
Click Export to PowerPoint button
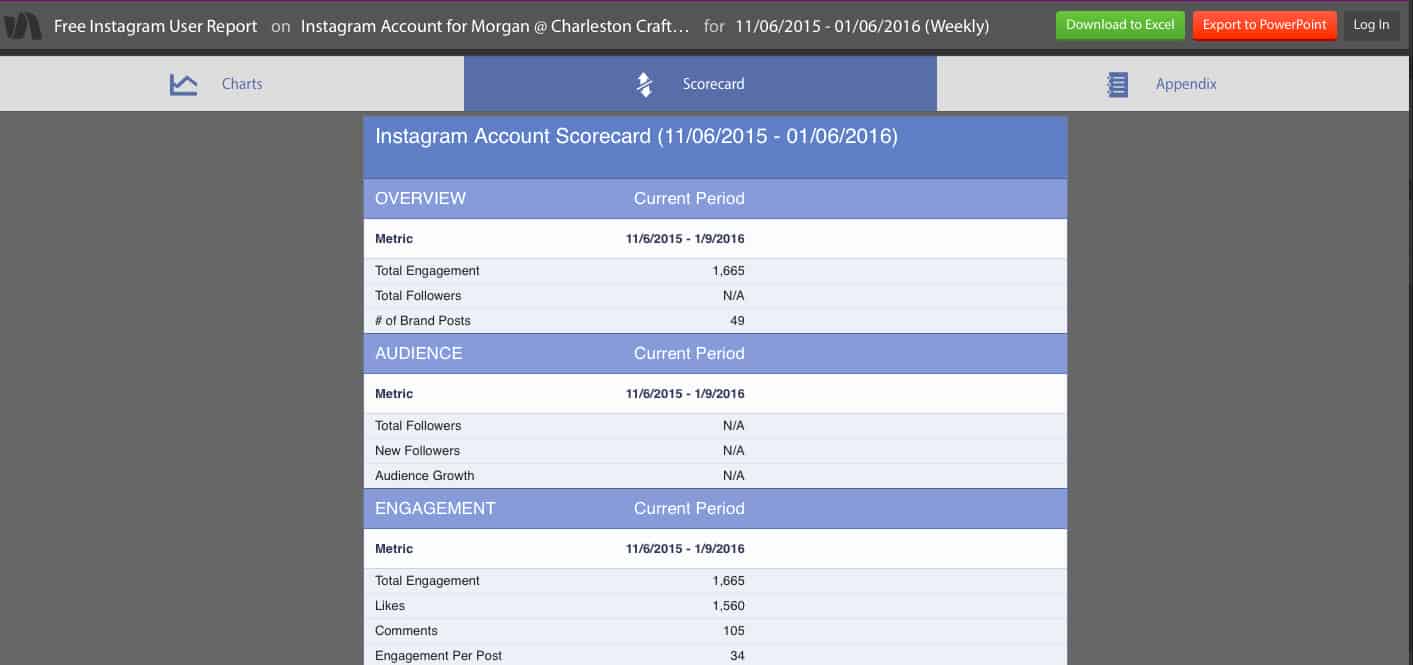pos(1264,25)
